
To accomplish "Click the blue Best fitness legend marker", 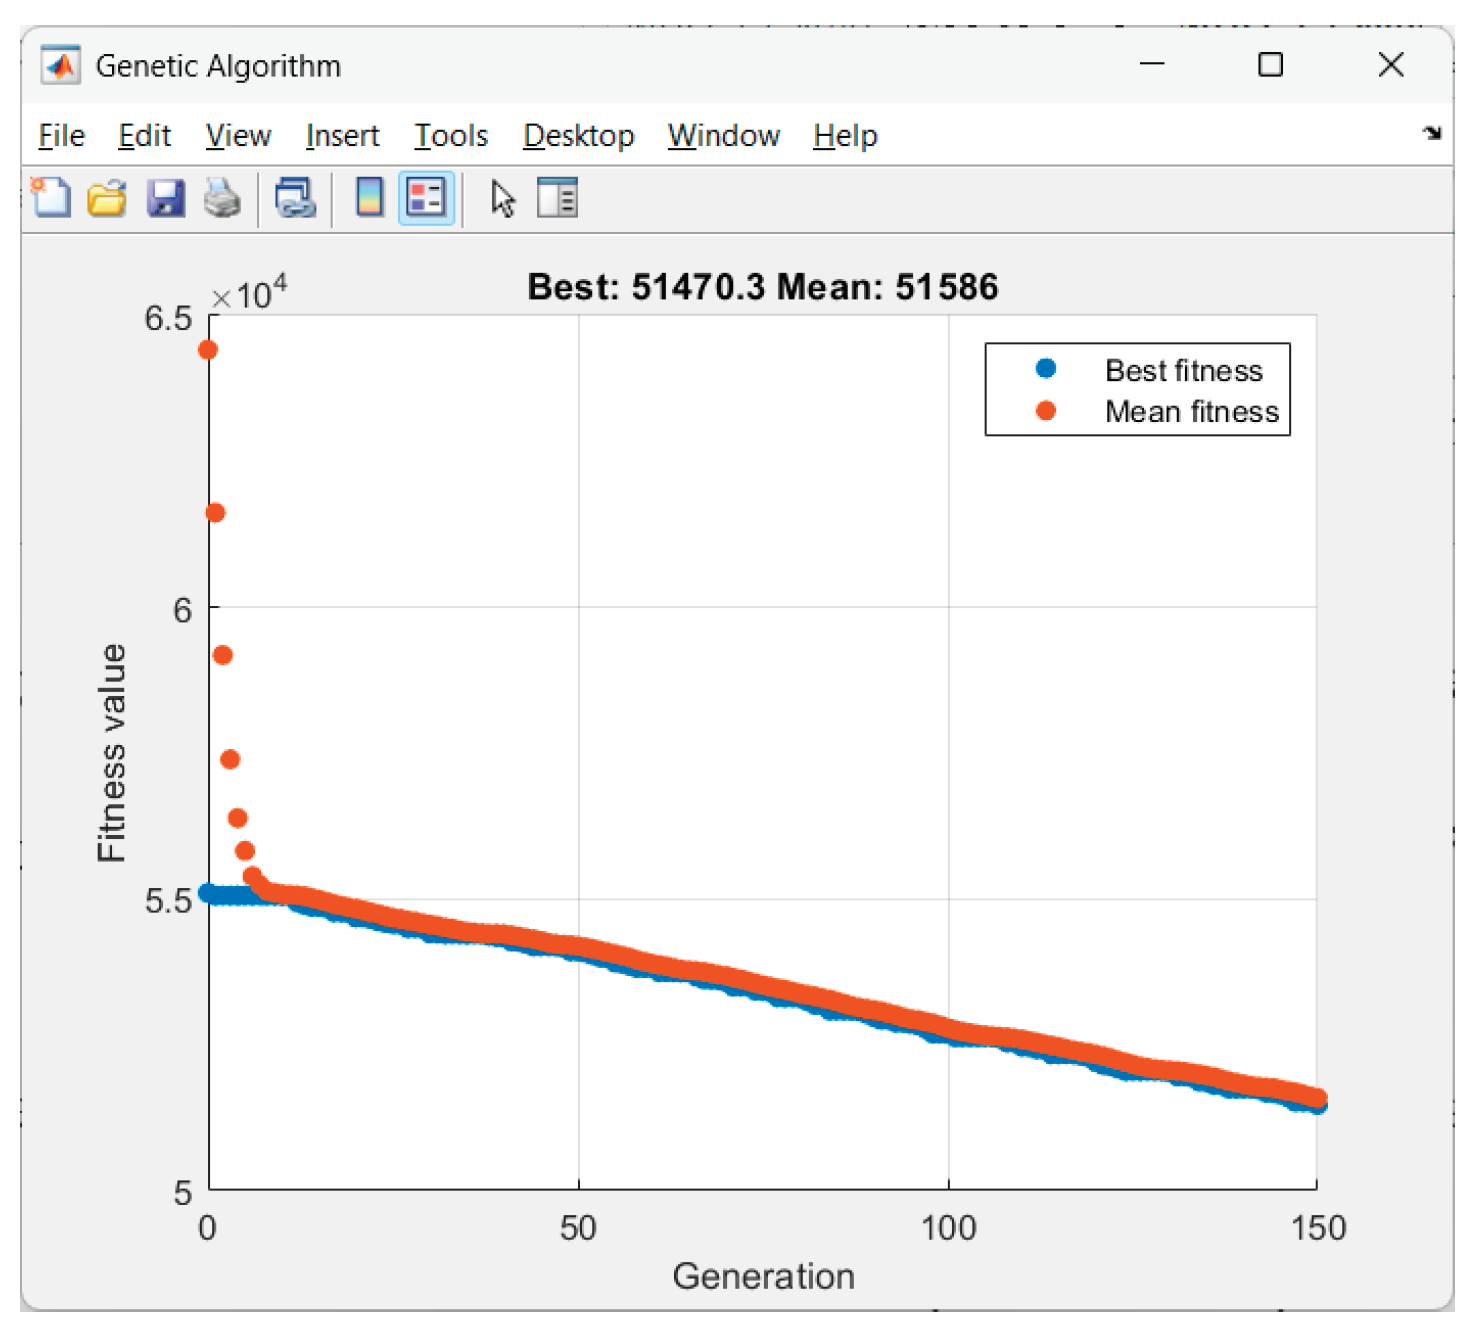I will (x=1046, y=369).
